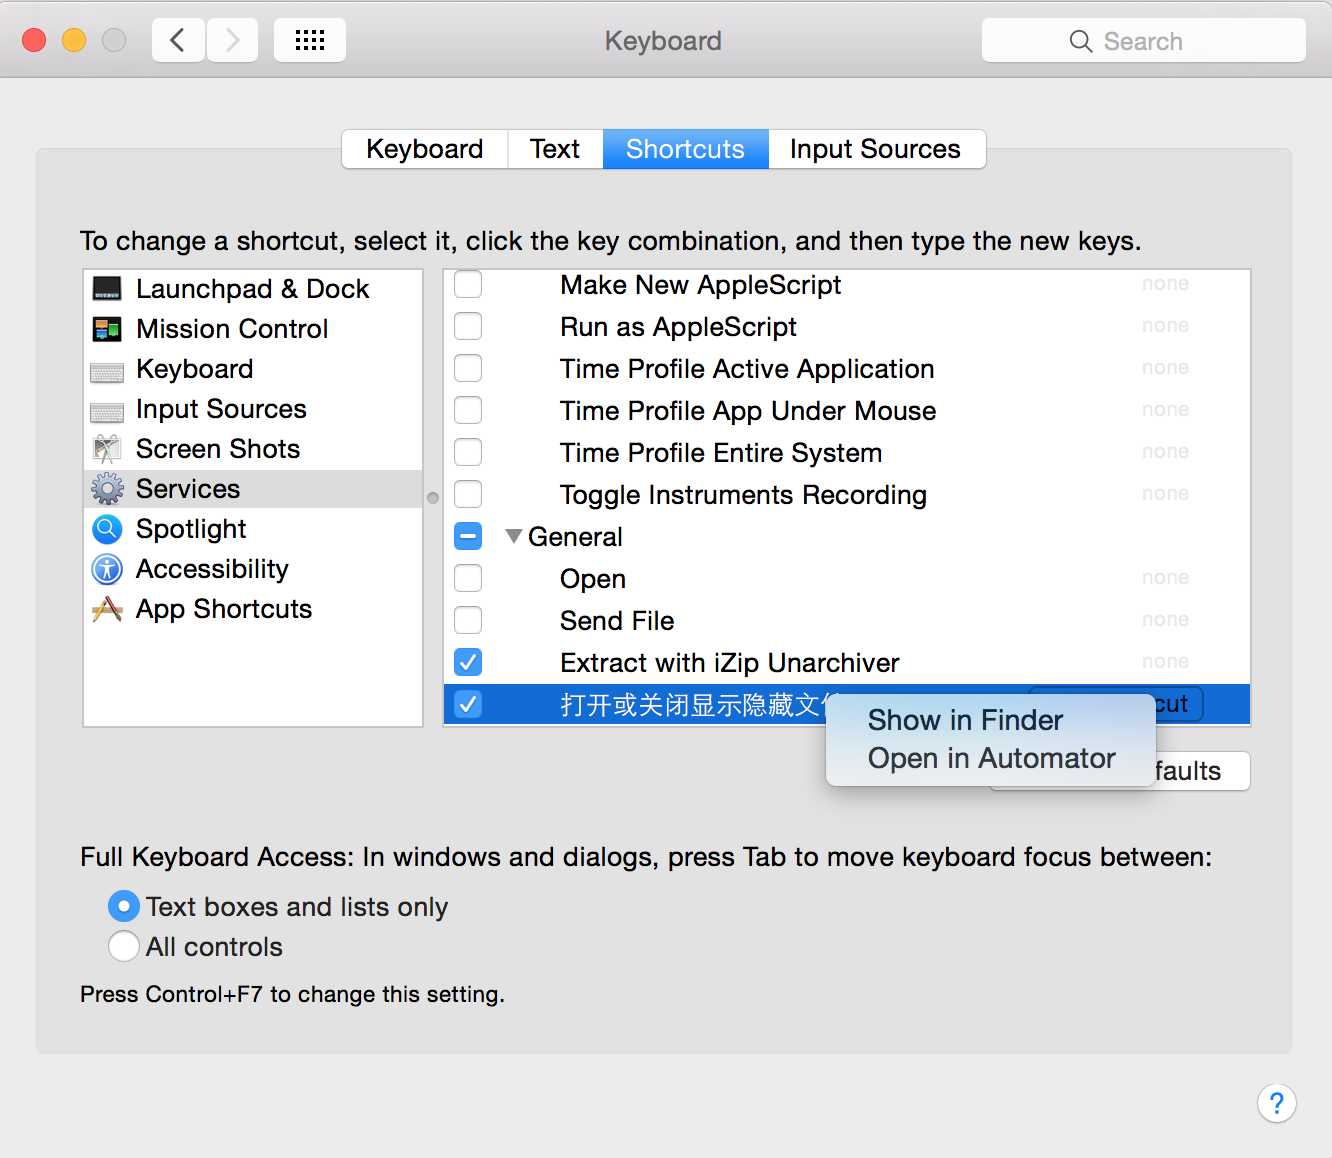Image resolution: width=1332 pixels, height=1158 pixels.
Task: Click the Launchpad & Dock icon
Action: (x=107, y=289)
